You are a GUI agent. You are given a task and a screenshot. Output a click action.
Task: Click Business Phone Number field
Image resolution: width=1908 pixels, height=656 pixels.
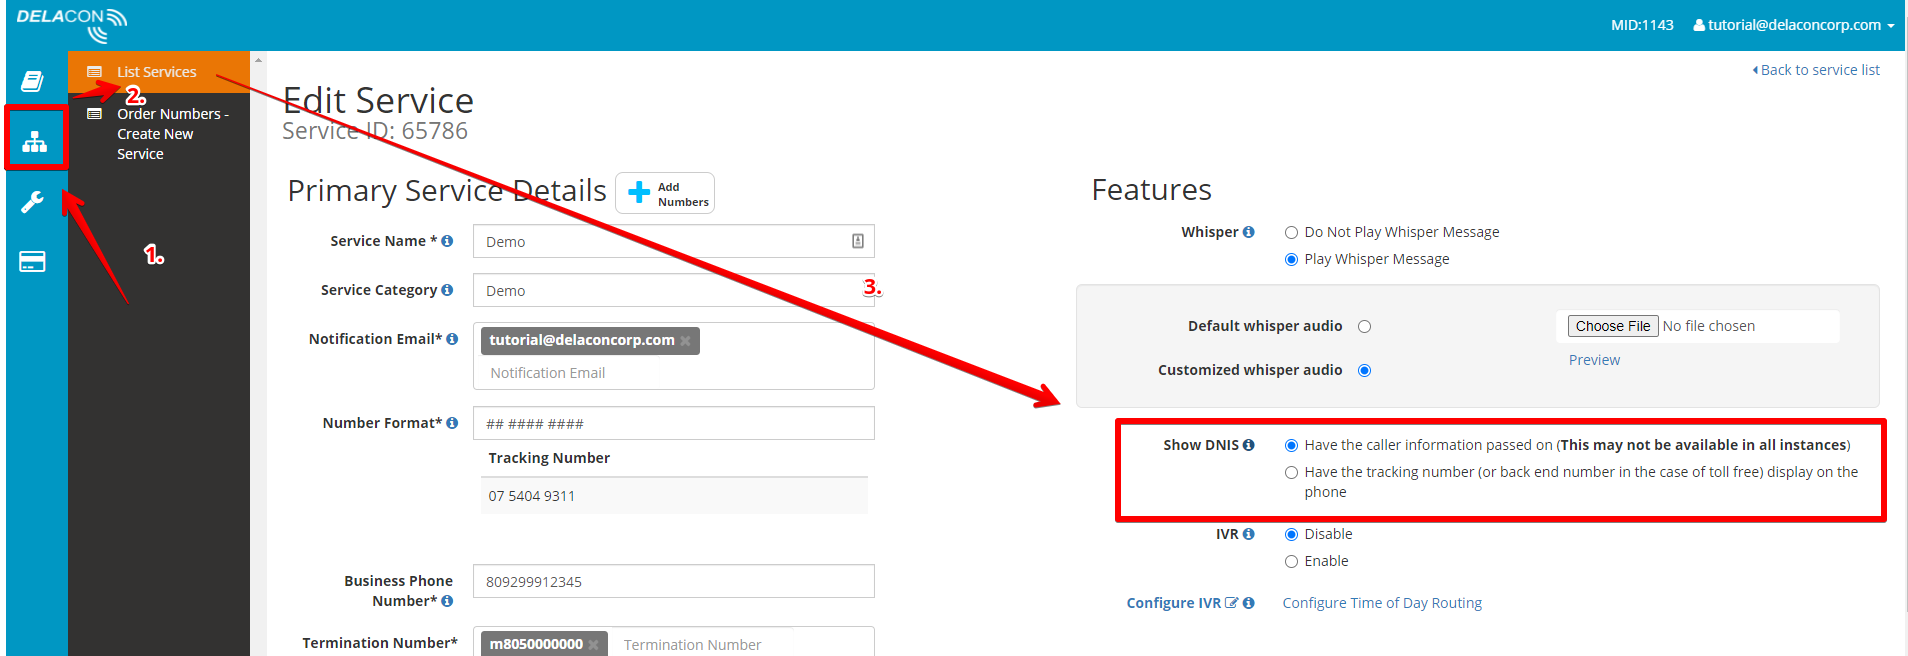(x=674, y=581)
